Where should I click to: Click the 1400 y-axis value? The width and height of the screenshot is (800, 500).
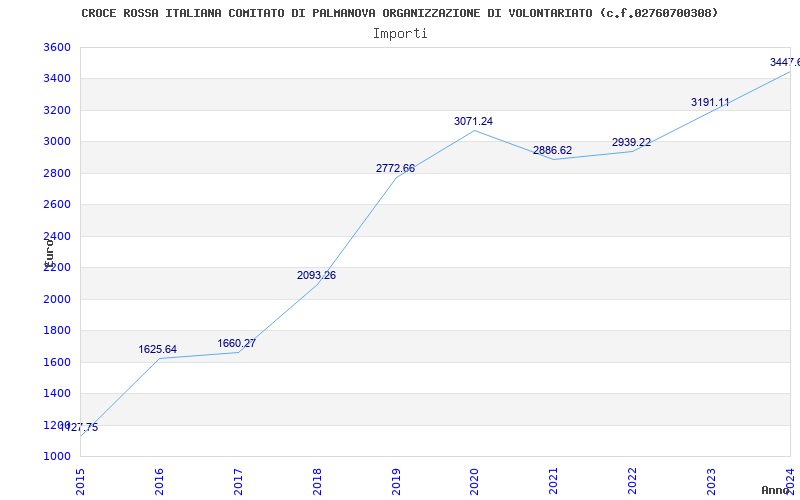pos(57,393)
